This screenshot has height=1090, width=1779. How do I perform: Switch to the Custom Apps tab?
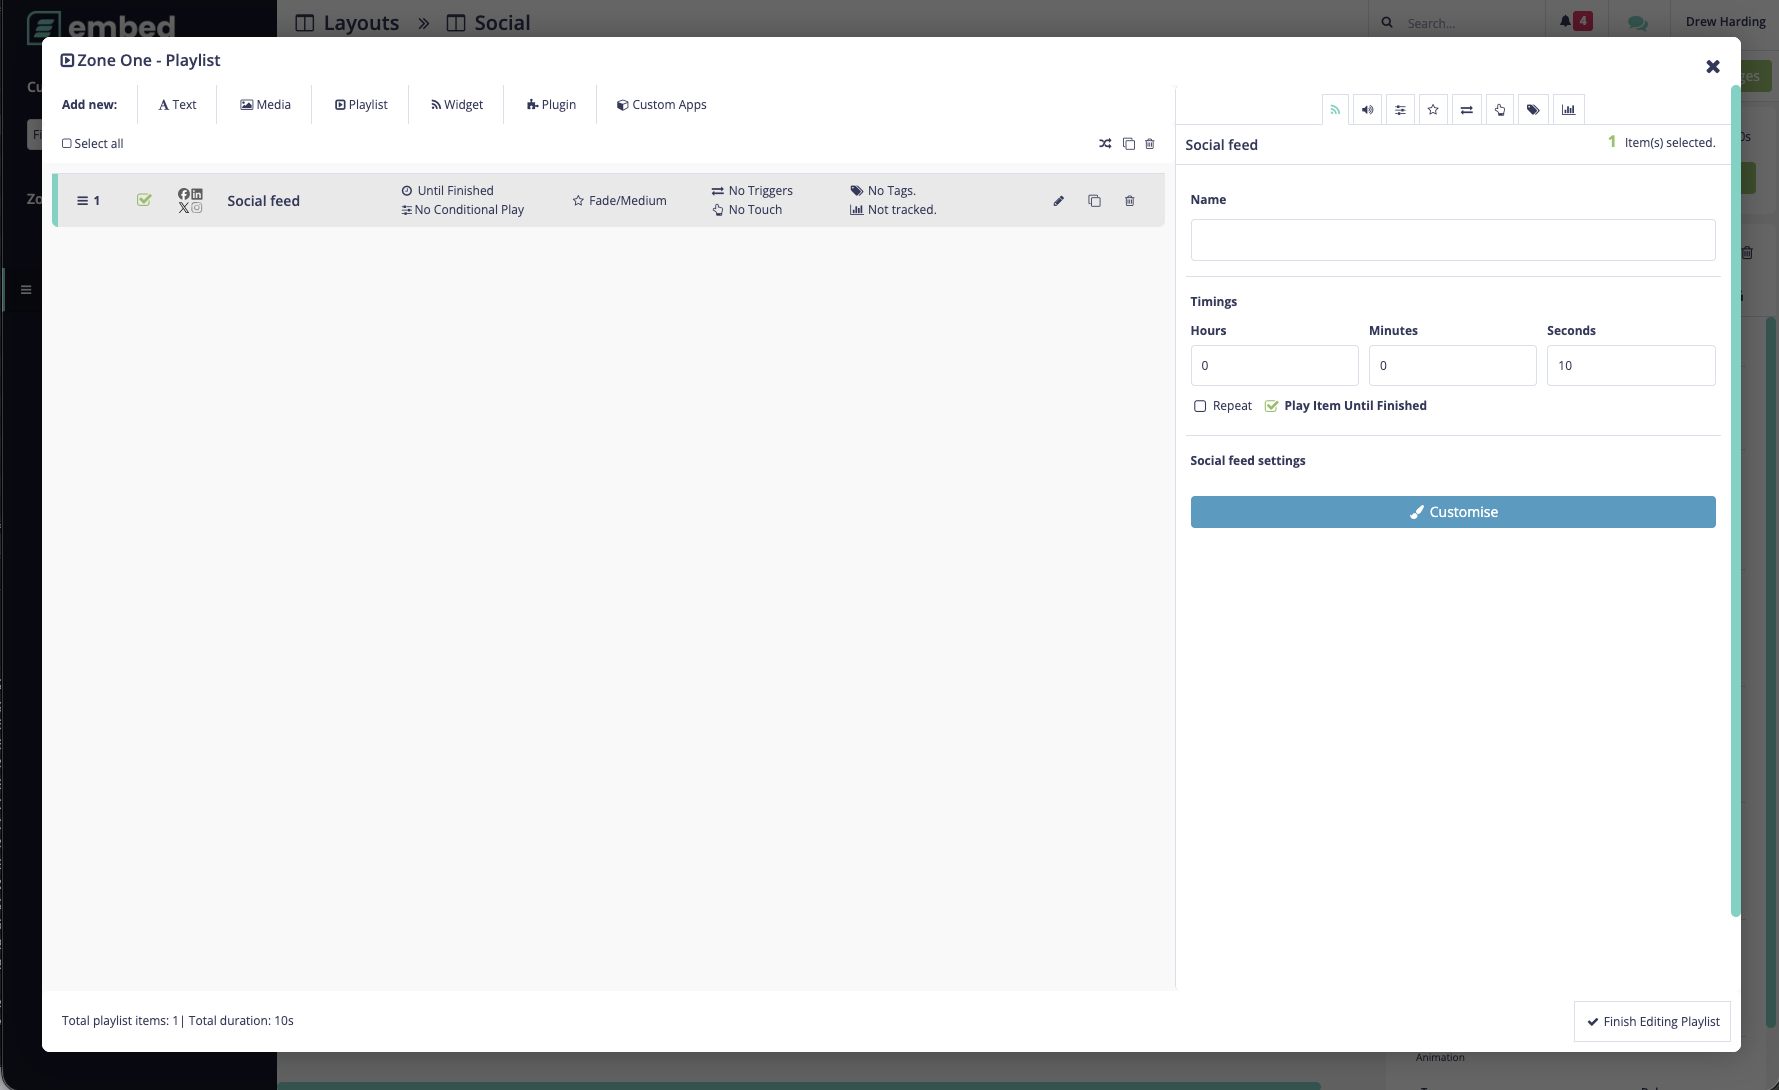coord(661,104)
